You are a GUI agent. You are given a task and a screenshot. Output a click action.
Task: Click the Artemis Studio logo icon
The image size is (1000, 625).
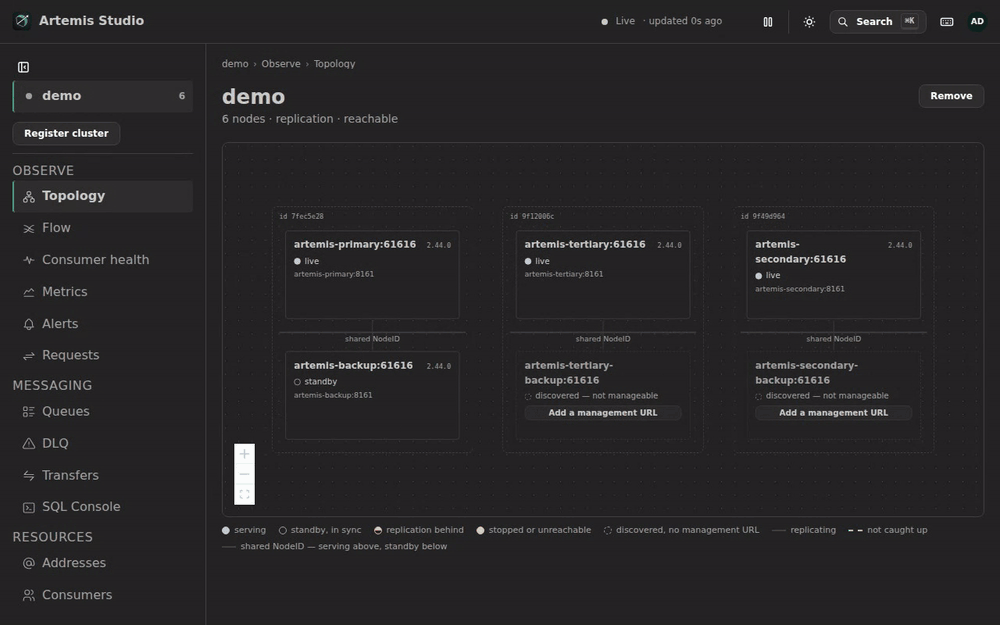tap(22, 21)
